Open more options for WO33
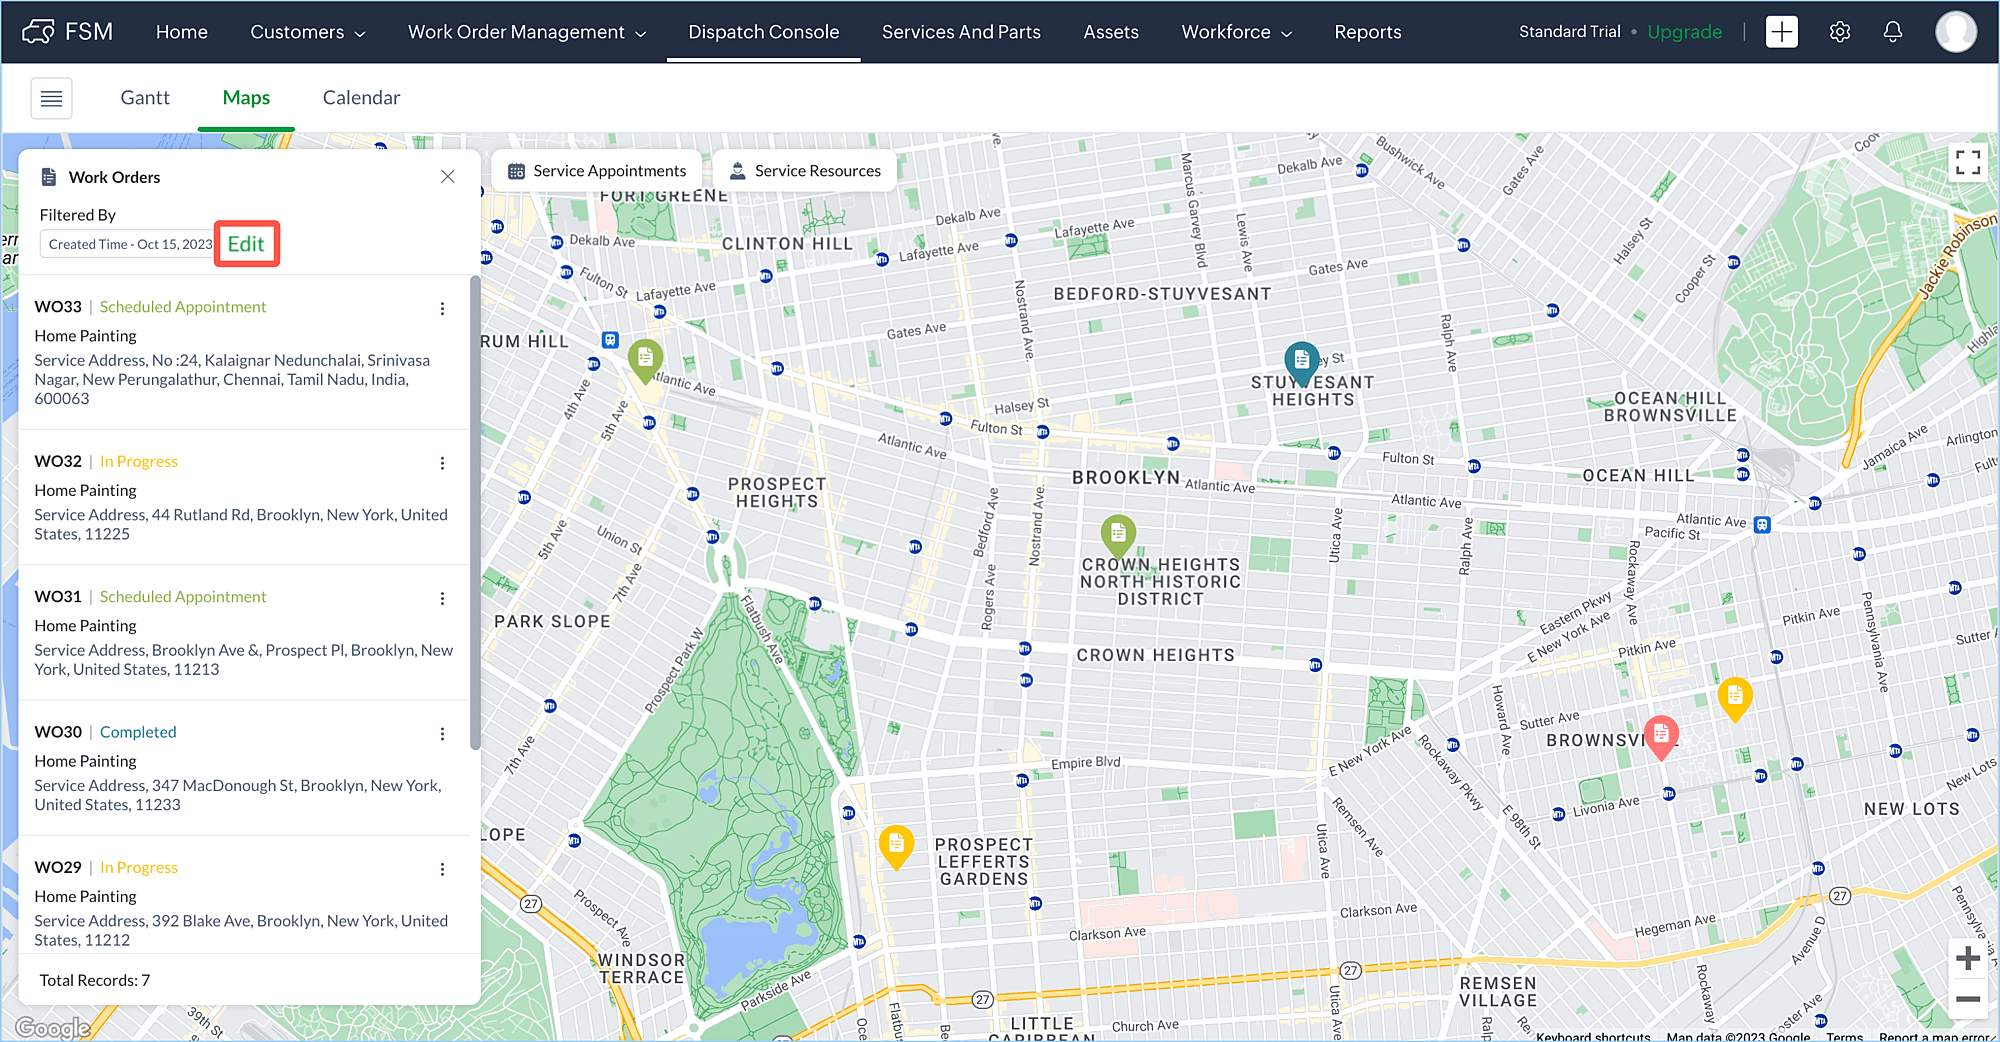Viewport: 2000px width, 1042px height. (x=442, y=309)
